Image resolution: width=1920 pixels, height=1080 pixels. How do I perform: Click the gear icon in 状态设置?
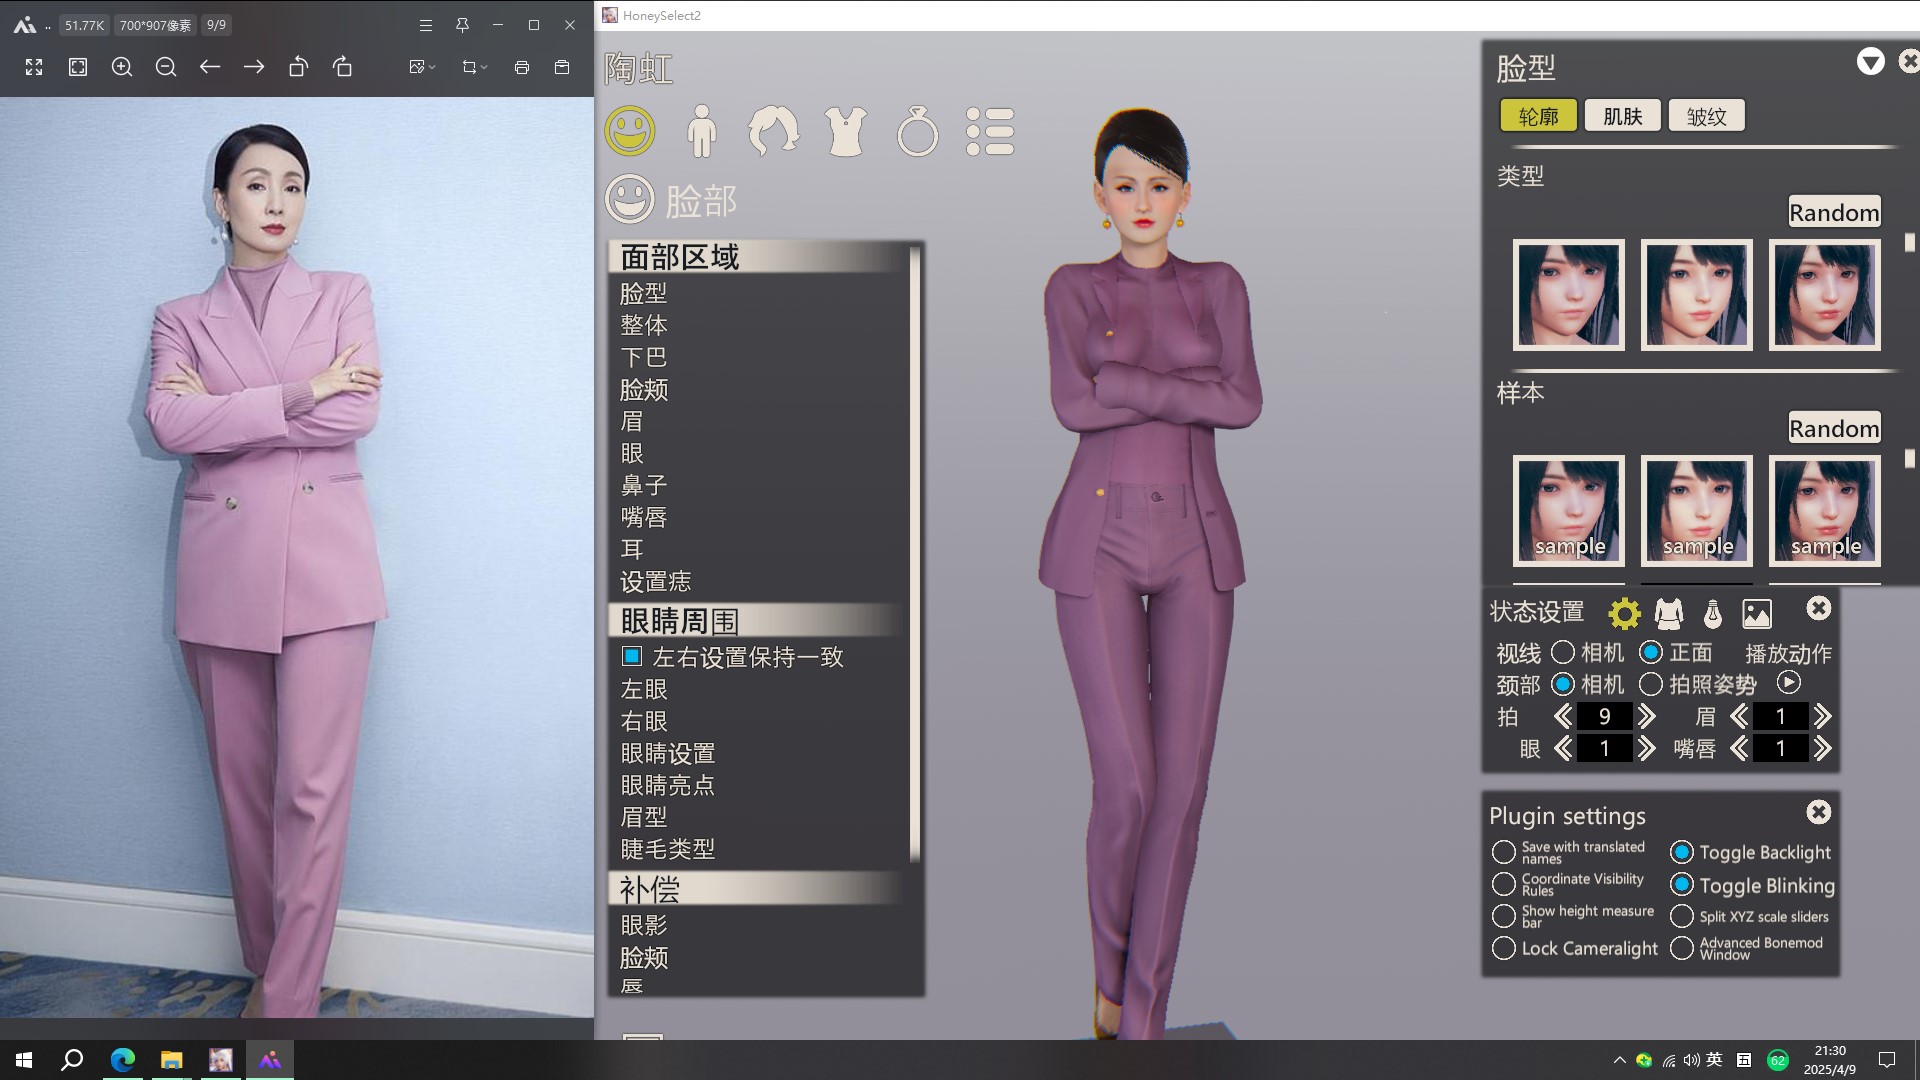(1624, 613)
